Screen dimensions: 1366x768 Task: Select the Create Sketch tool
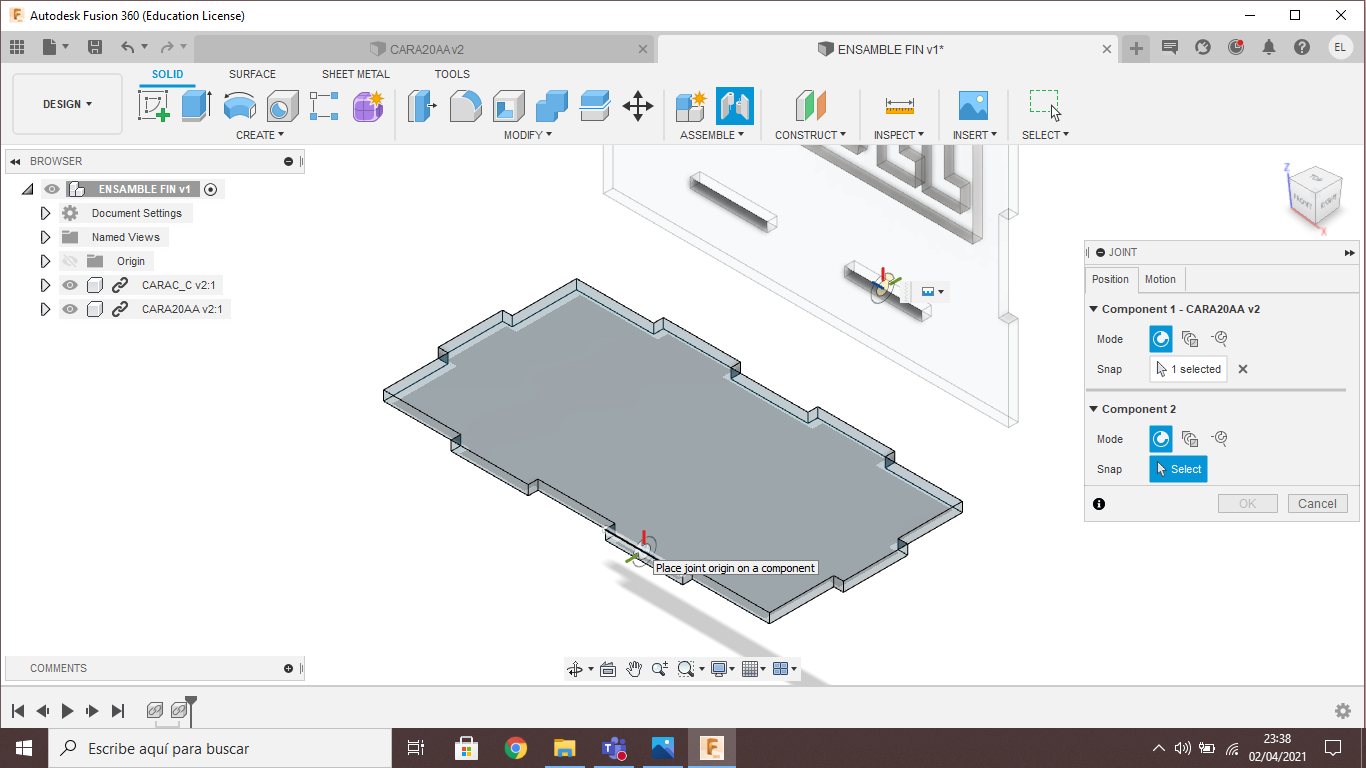153,105
